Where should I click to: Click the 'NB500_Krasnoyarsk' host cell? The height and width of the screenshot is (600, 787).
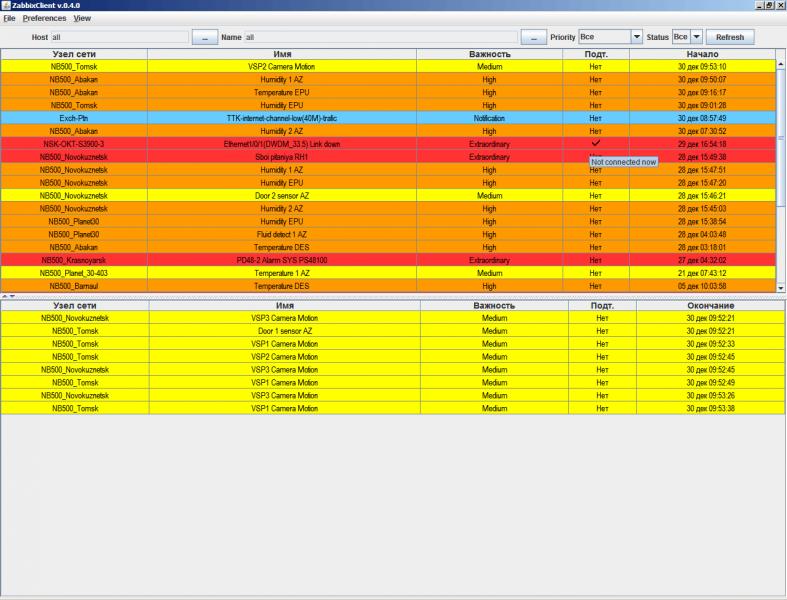74,260
